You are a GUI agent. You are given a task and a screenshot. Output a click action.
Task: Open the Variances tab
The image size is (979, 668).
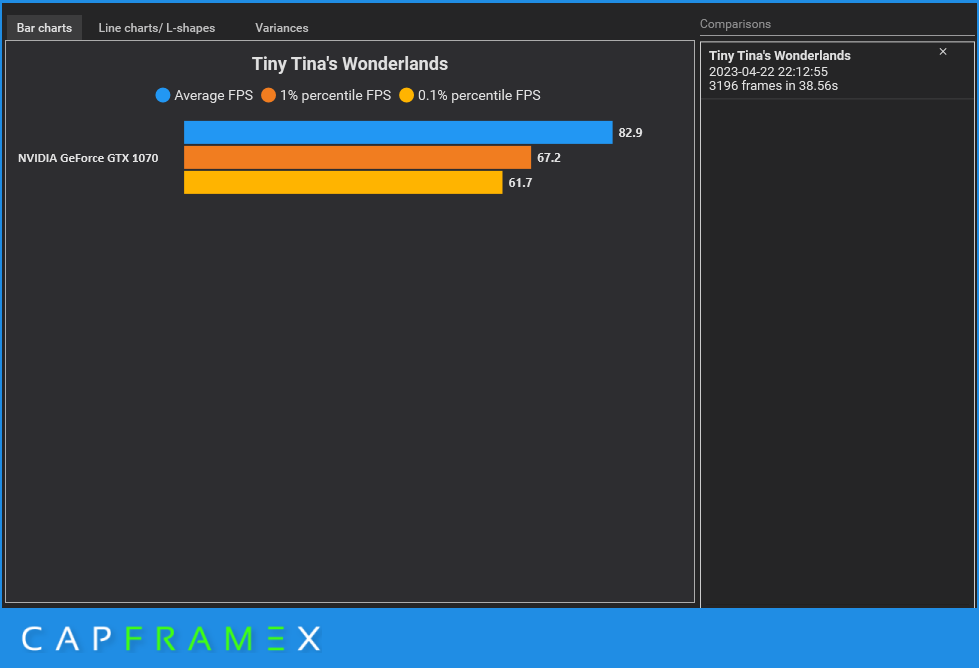point(282,28)
